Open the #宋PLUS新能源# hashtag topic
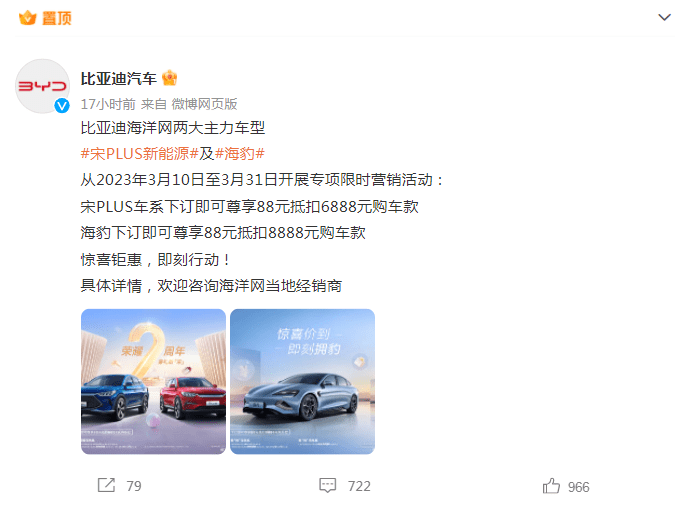The width and height of the screenshot is (682, 506). tap(140, 154)
